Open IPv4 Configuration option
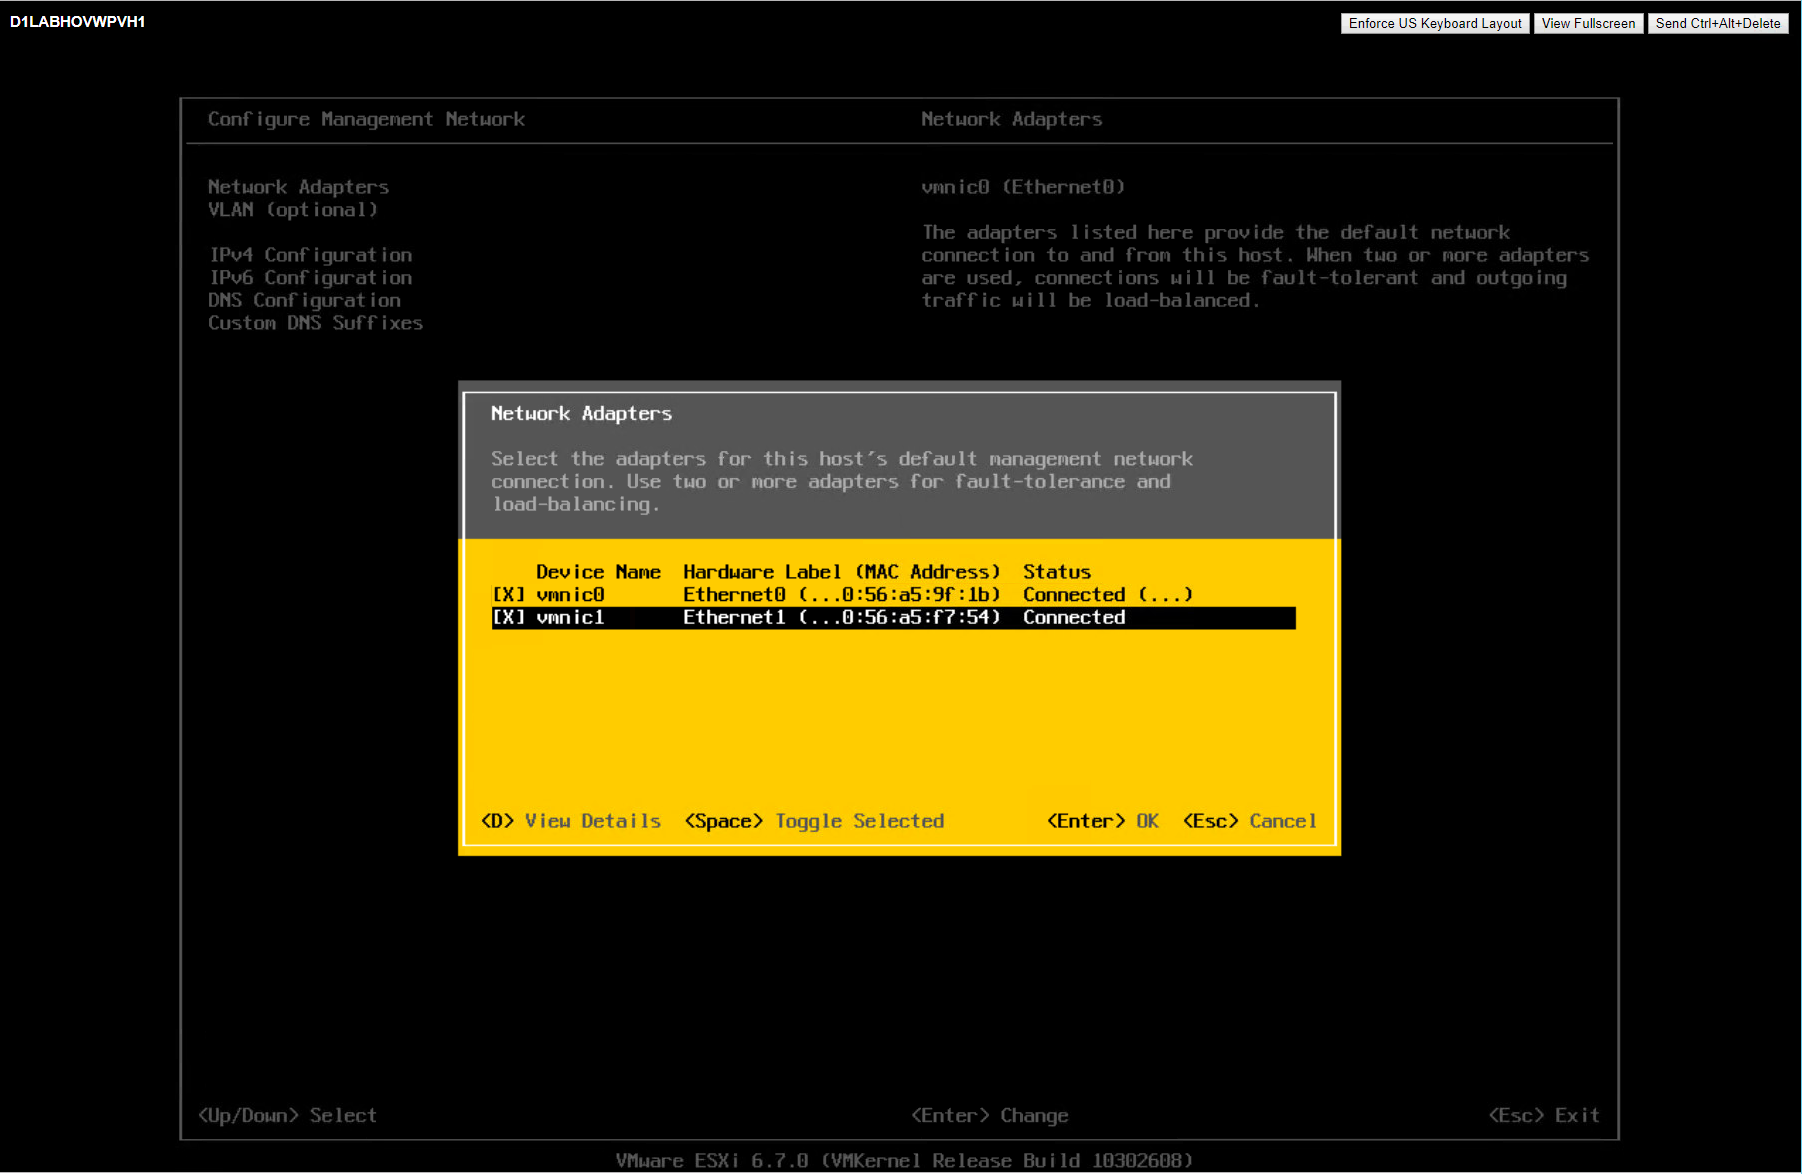This screenshot has height=1174, width=1802. [310, 255]
